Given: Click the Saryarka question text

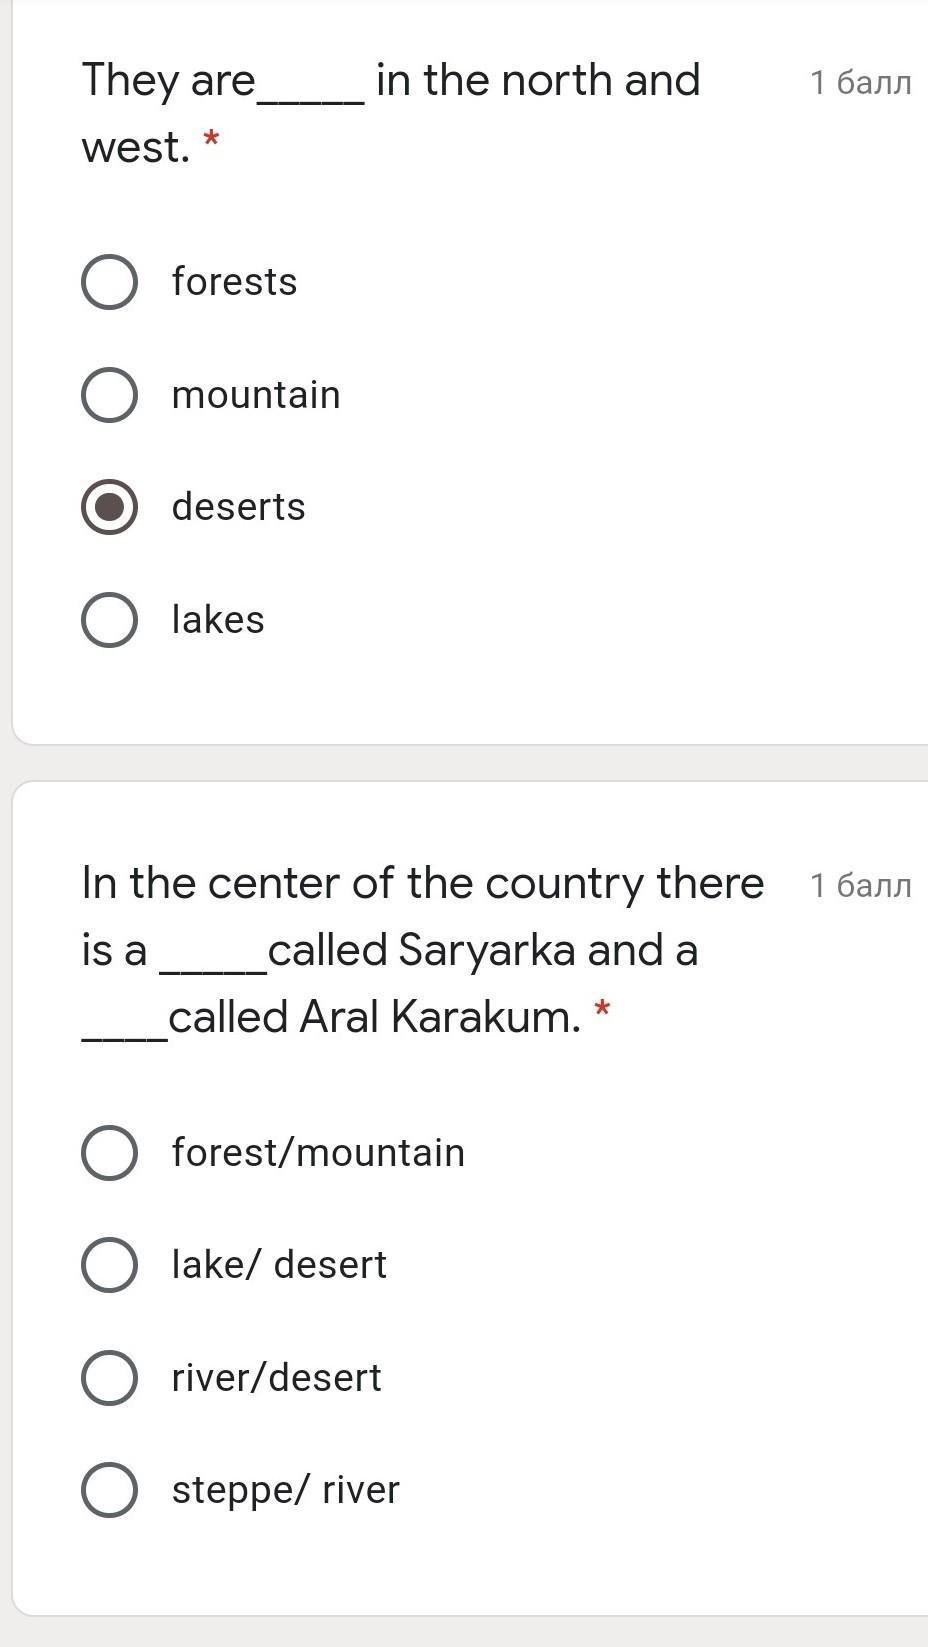Looking at the screenshot, I should point(423,950).
